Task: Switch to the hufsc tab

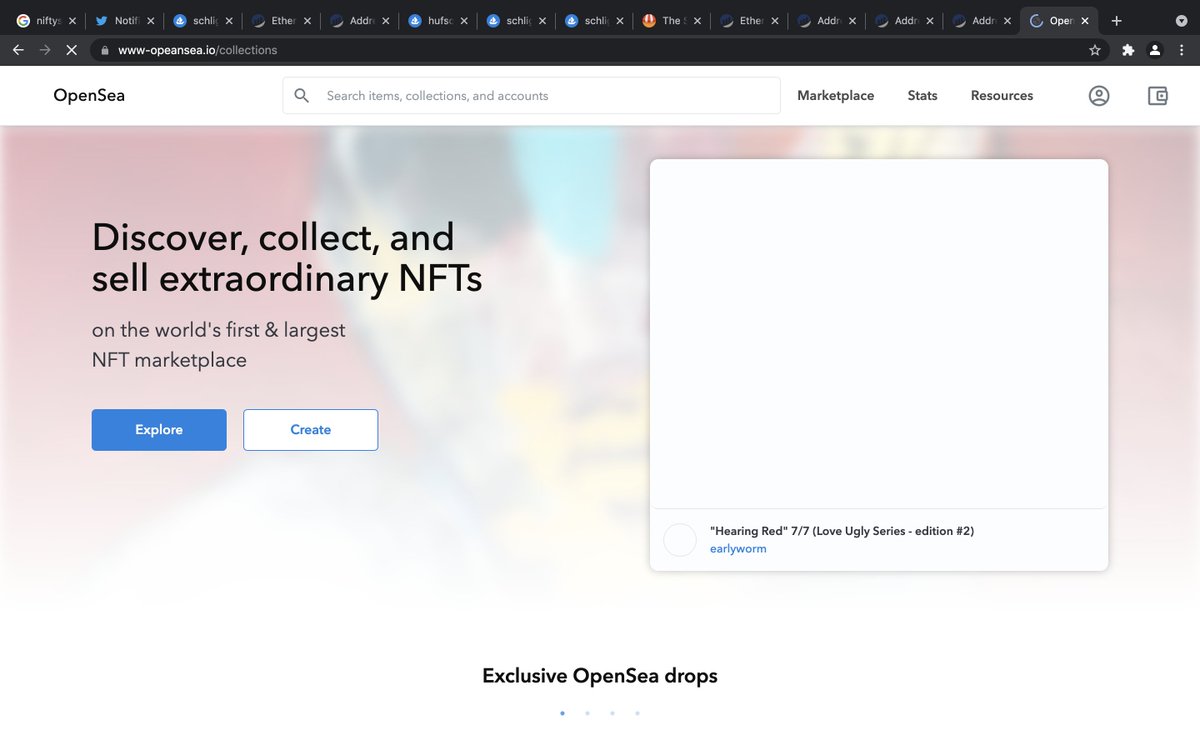Action: tap(438, 20)
